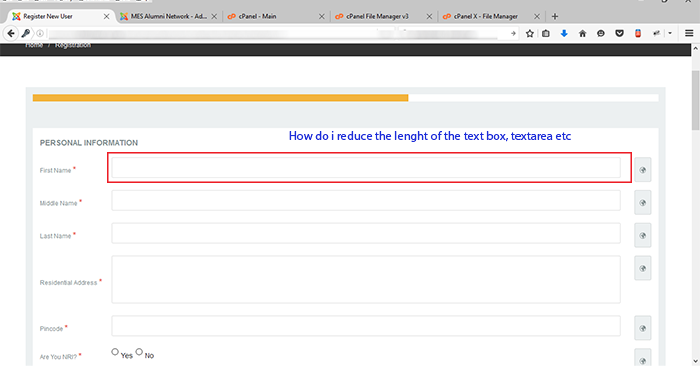Click the Pincode label
The height and width of the screenshot is (373, 700).
[x=51, y=329]
